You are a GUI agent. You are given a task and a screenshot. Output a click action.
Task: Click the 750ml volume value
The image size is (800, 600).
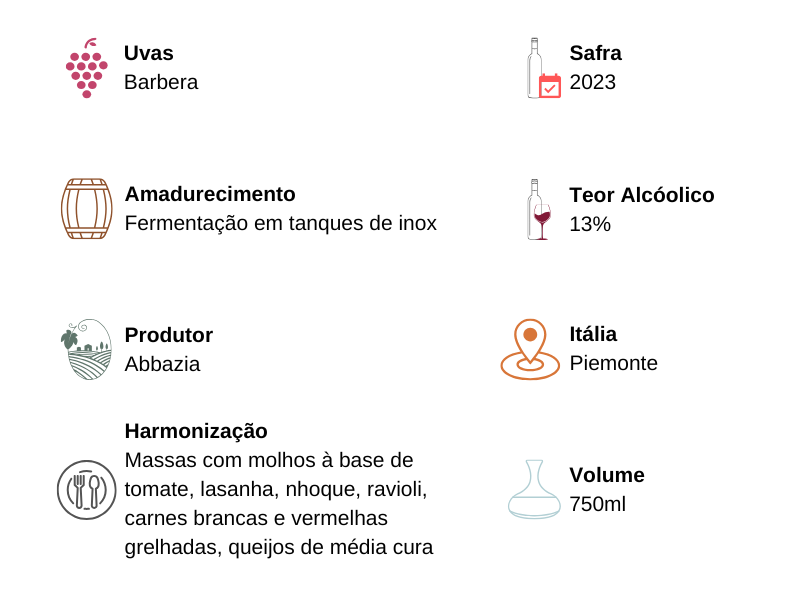597,504
